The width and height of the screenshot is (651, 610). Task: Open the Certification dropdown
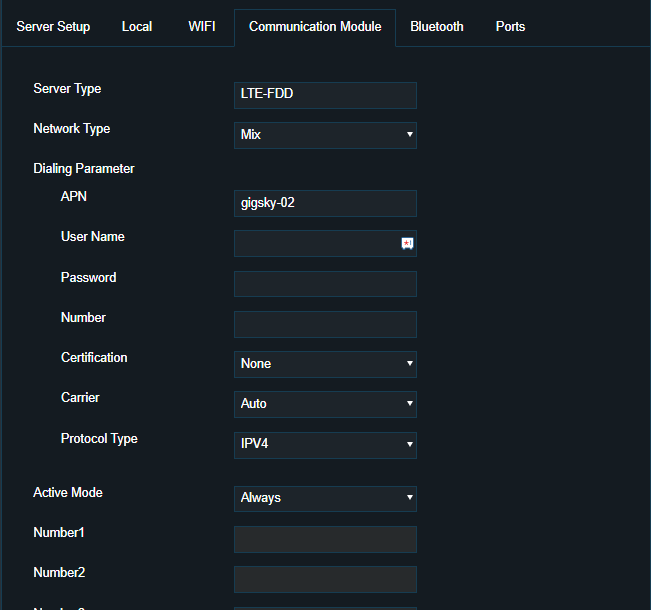click(x=325, y=364)
